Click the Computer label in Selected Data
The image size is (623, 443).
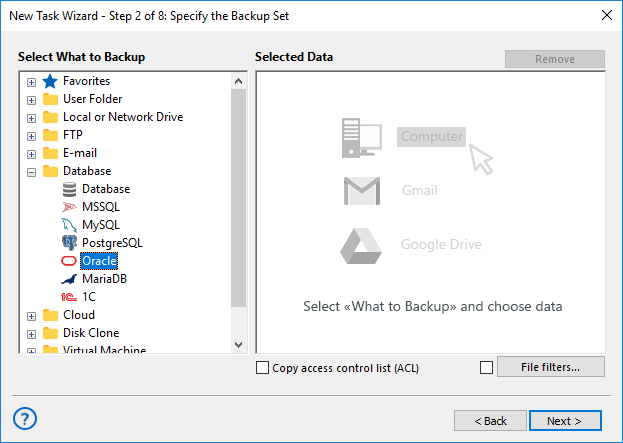click(431, 137)
